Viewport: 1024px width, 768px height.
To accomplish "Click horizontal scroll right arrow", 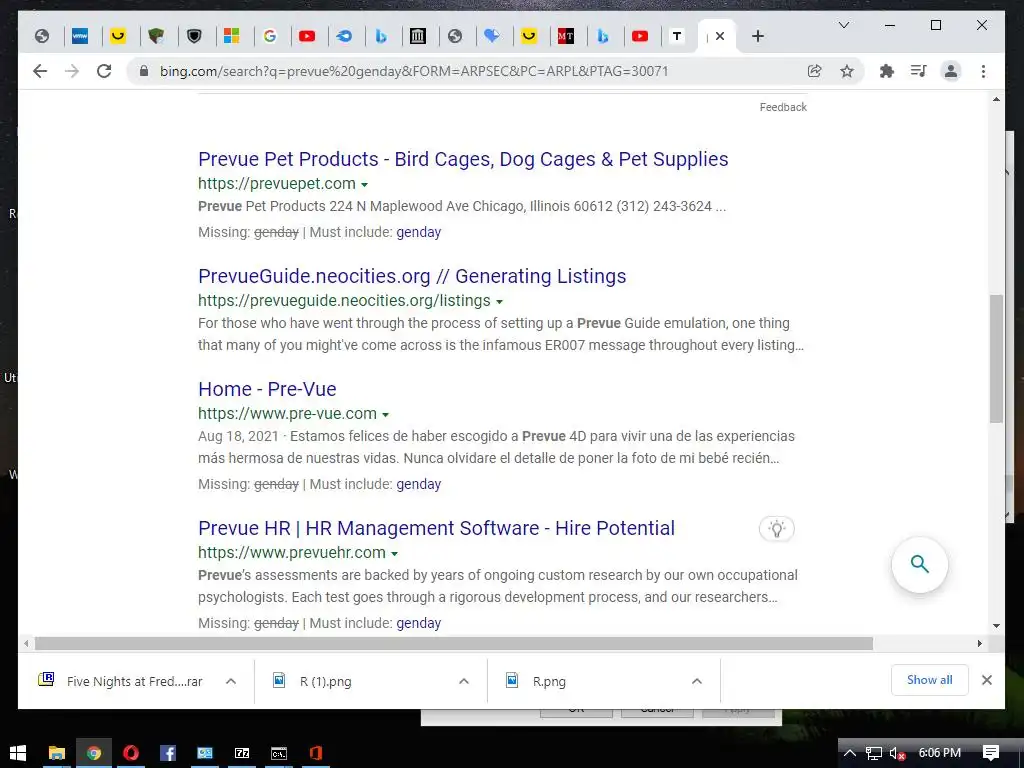I will click(980, 643).
